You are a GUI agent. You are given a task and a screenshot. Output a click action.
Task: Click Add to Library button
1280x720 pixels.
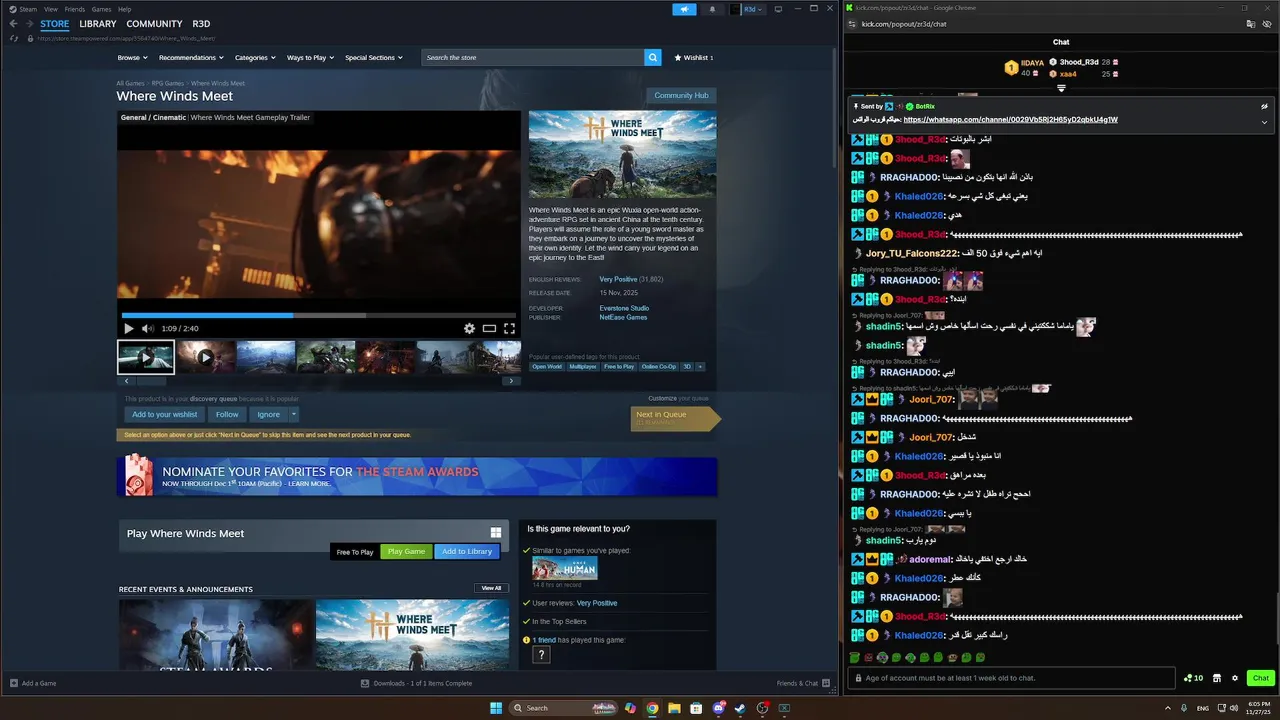467,551
